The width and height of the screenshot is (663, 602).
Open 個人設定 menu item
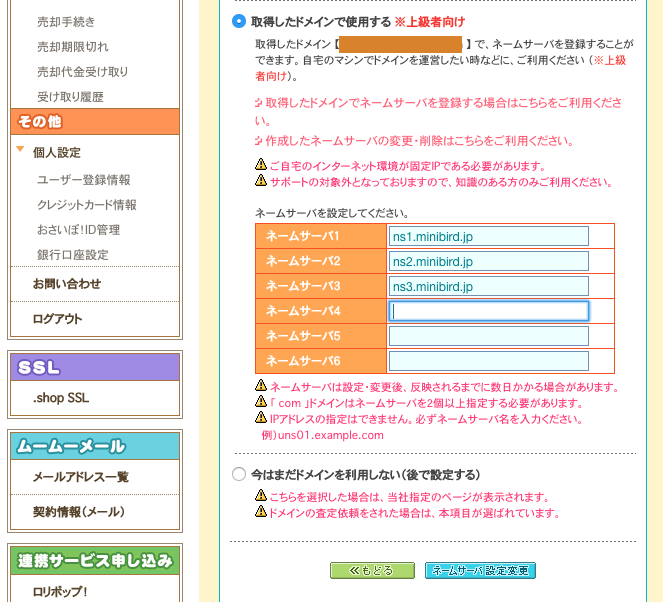[x=57, y=153]
